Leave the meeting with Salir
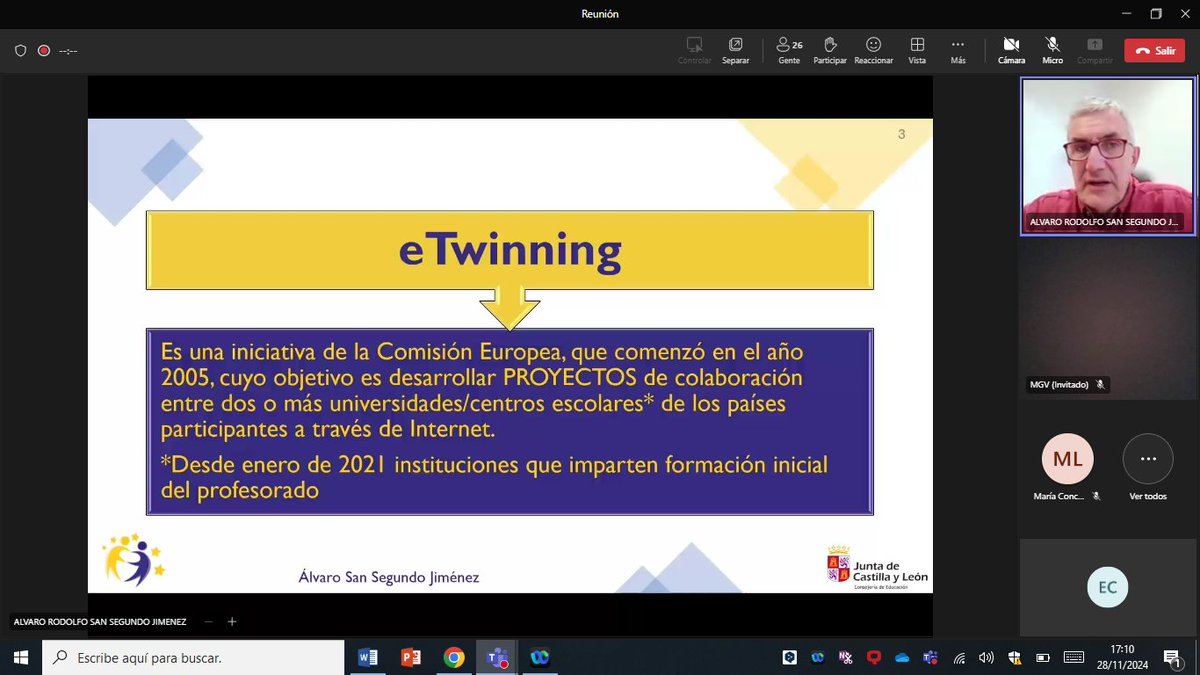Image resolution: width=1200 pixels, height=675 pixels. 1154,50
